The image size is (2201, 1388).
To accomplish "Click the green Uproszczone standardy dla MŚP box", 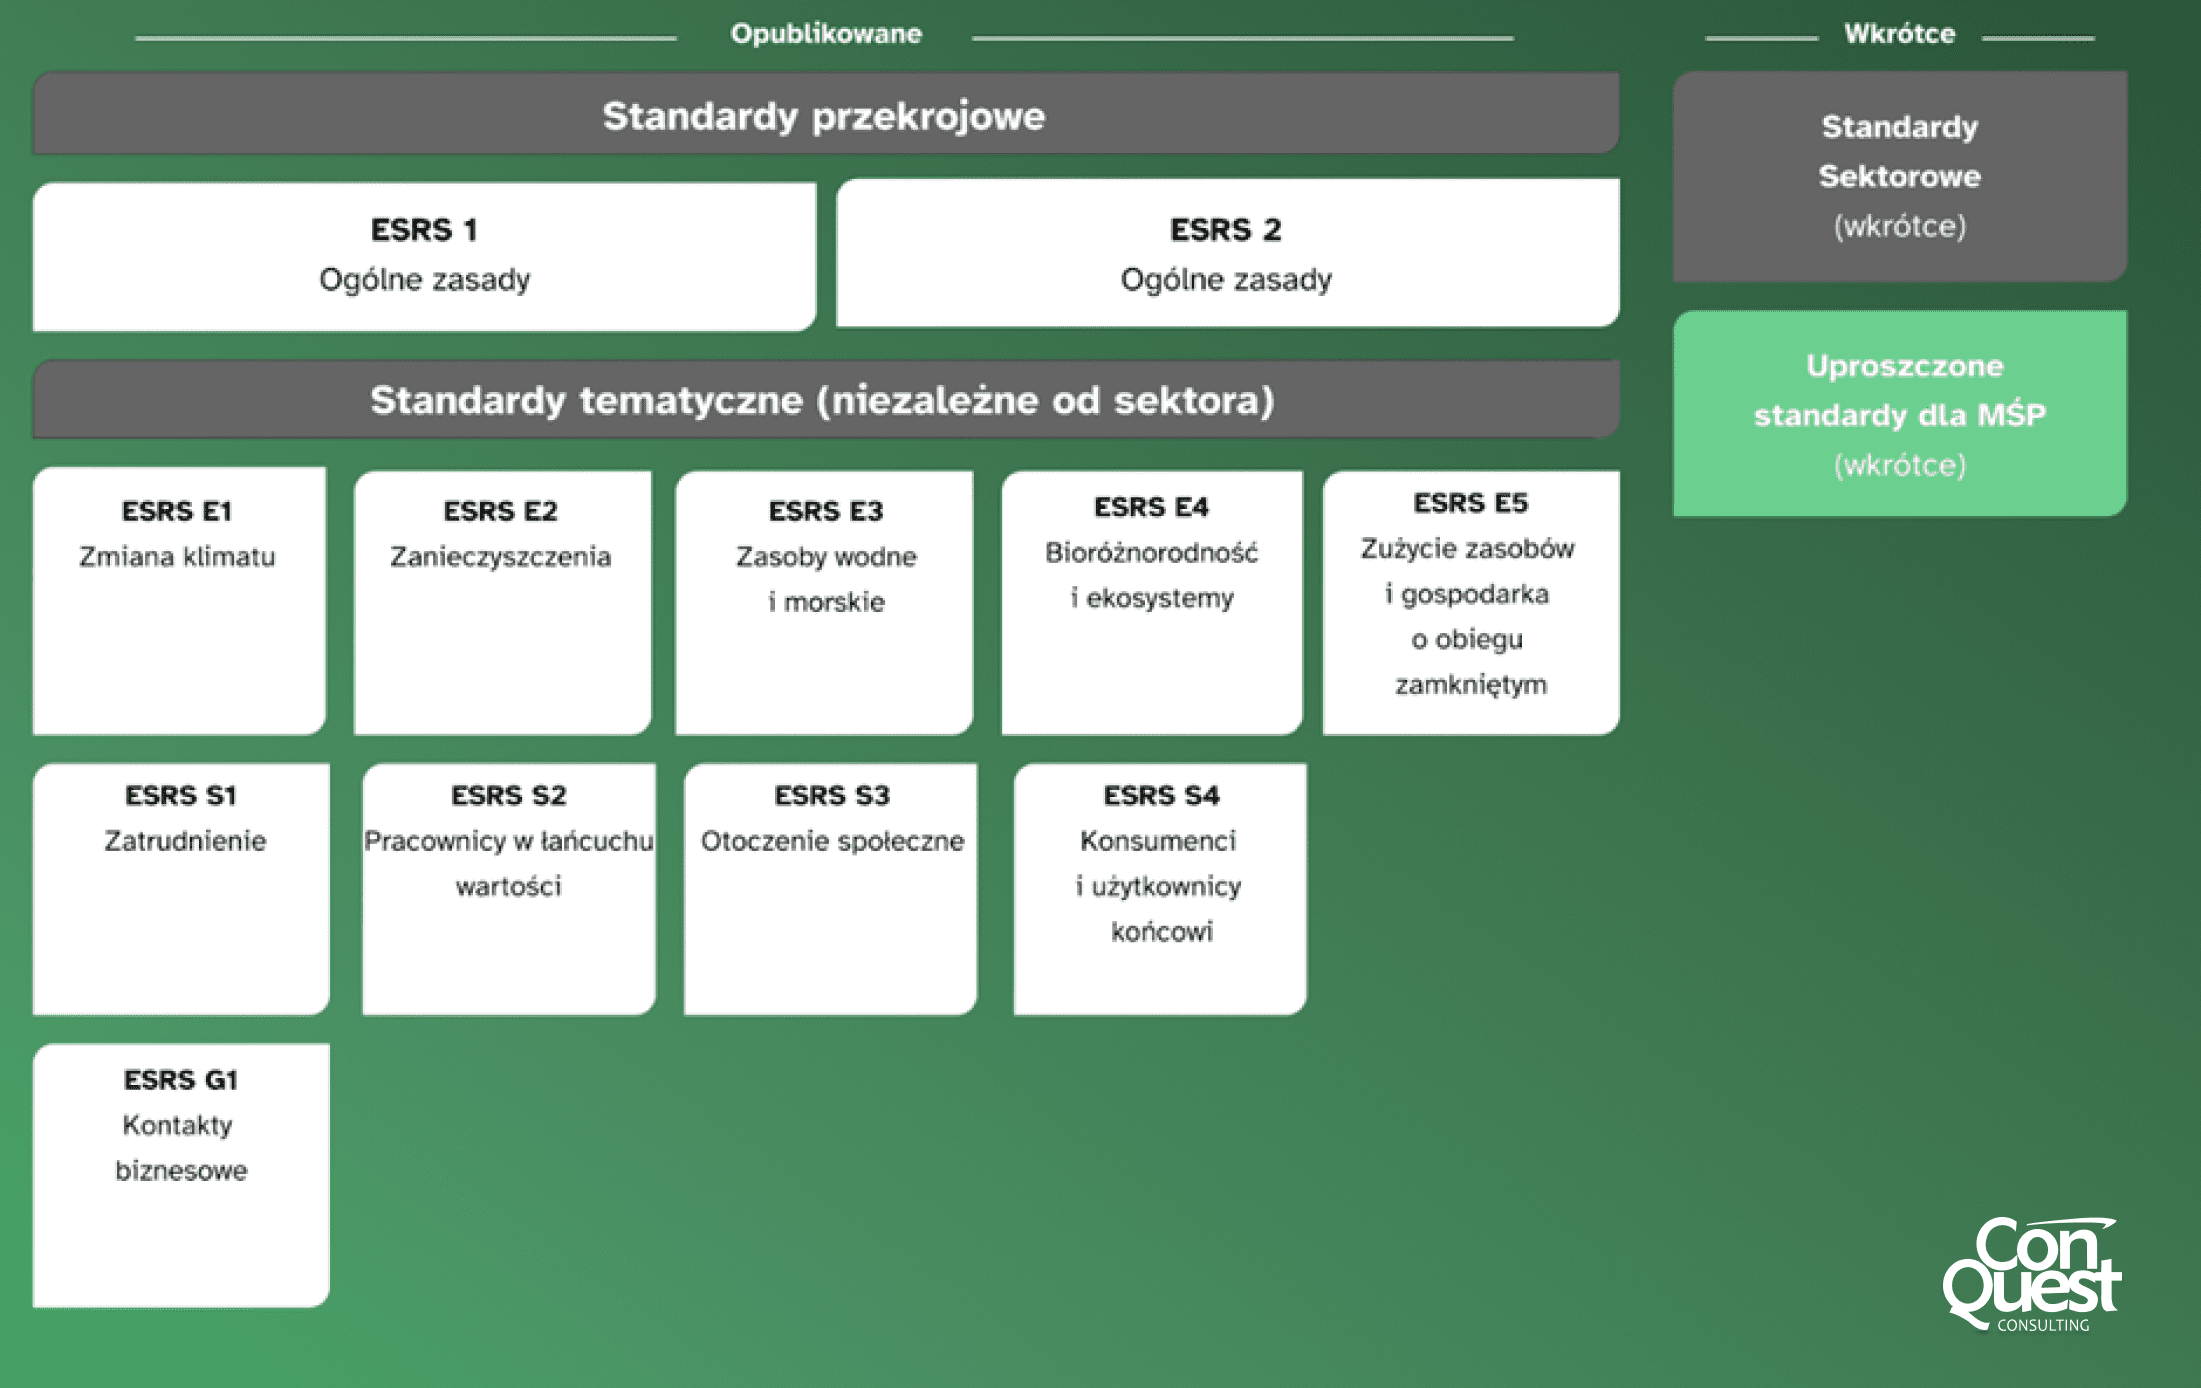I will coord(1899,414).
